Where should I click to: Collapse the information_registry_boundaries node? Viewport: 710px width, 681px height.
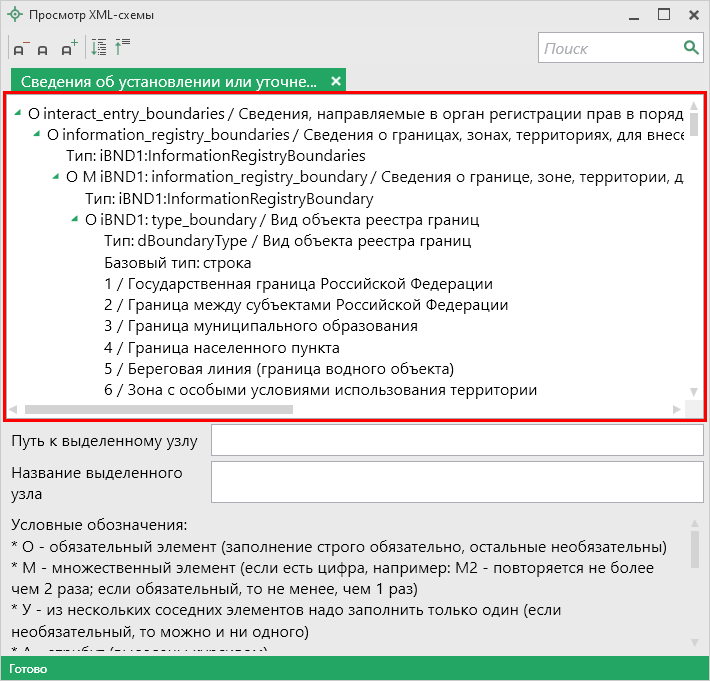click(x=38, y=135)
